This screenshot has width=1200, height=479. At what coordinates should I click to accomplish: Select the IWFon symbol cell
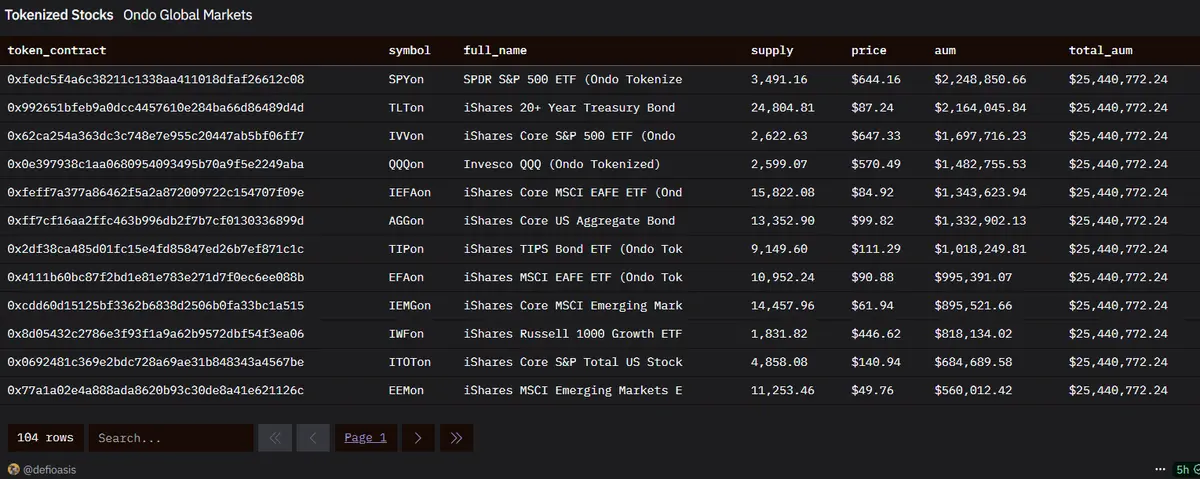click(406, 334)
